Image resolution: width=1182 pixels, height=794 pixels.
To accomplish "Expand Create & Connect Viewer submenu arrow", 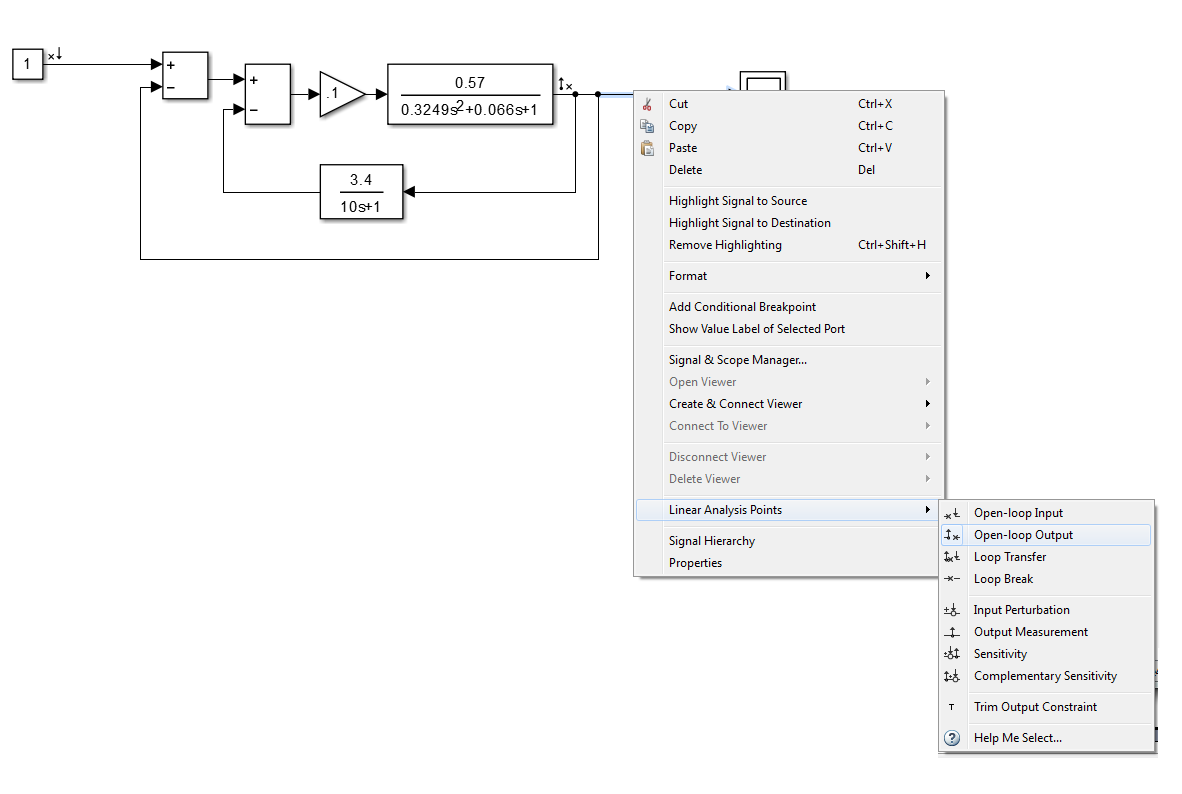I will tap(927, 404).
